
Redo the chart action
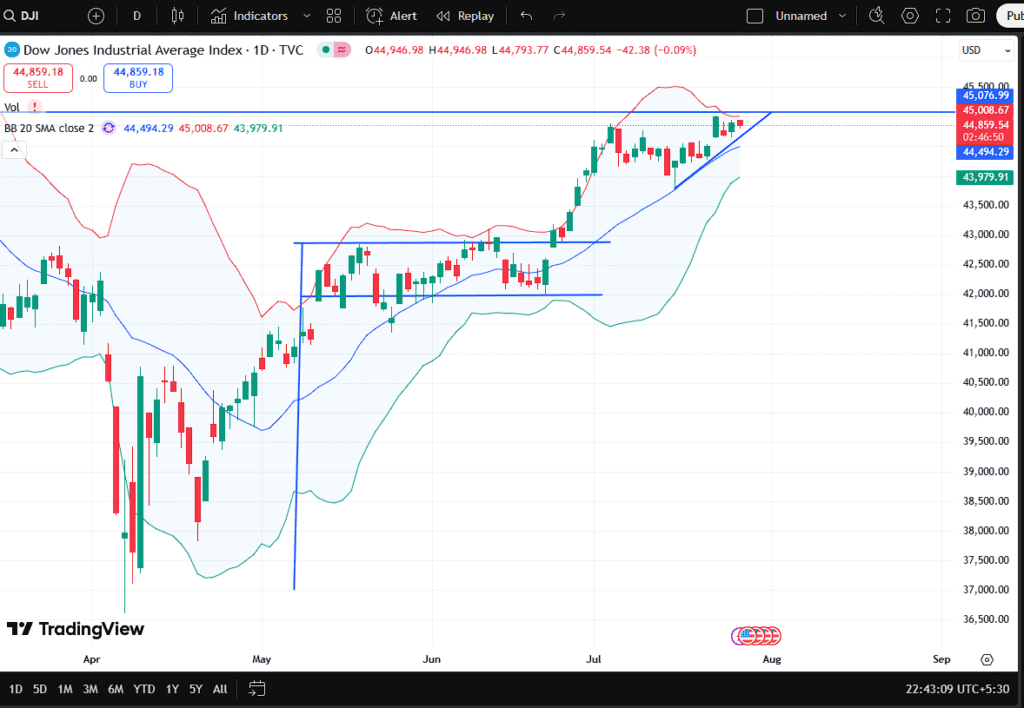click(x=559, y=16)
